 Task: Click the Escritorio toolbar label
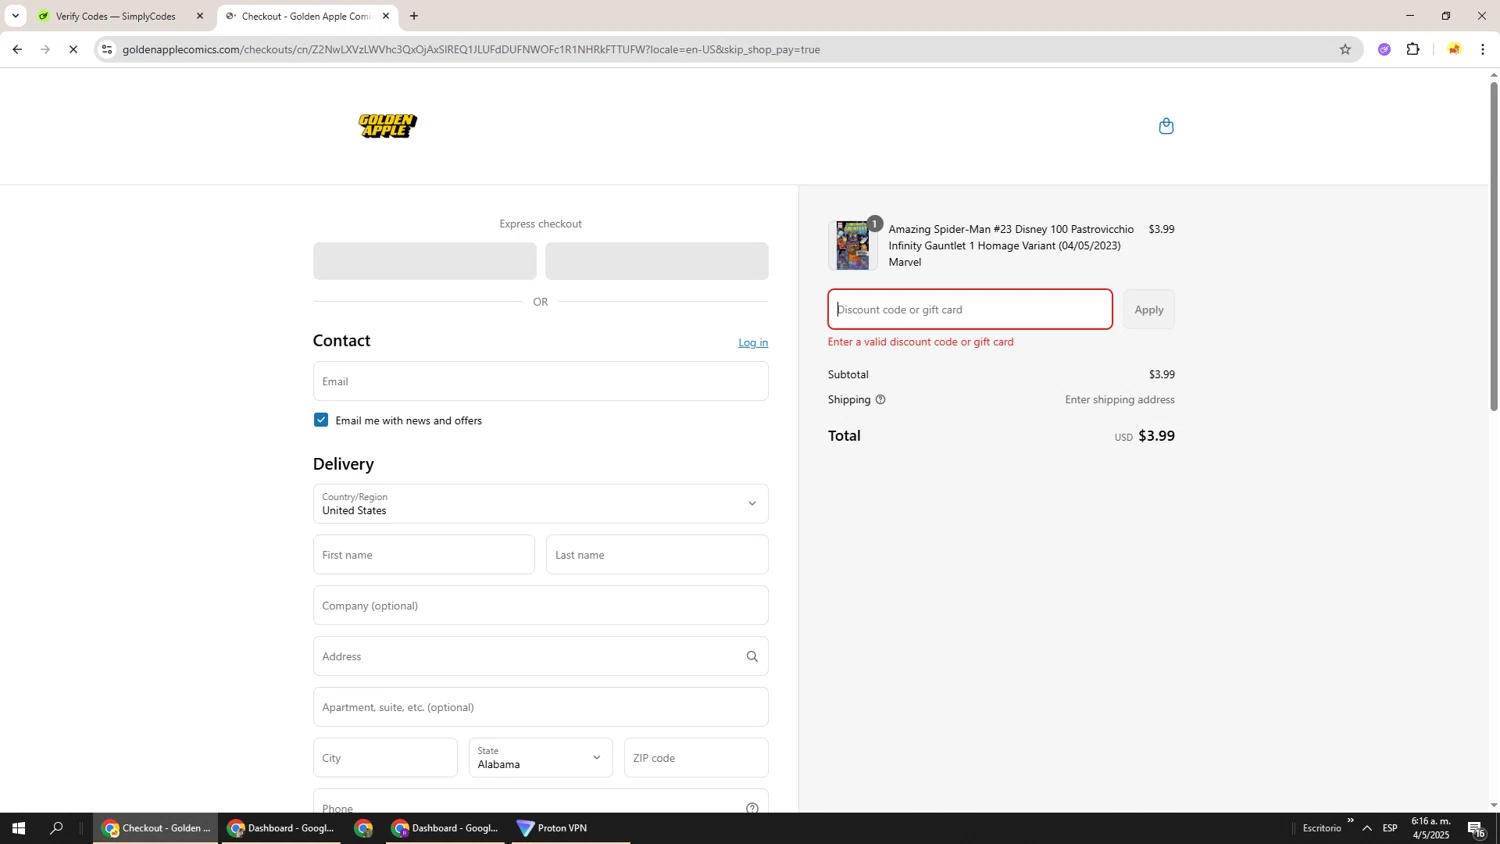coord(1322,828)
